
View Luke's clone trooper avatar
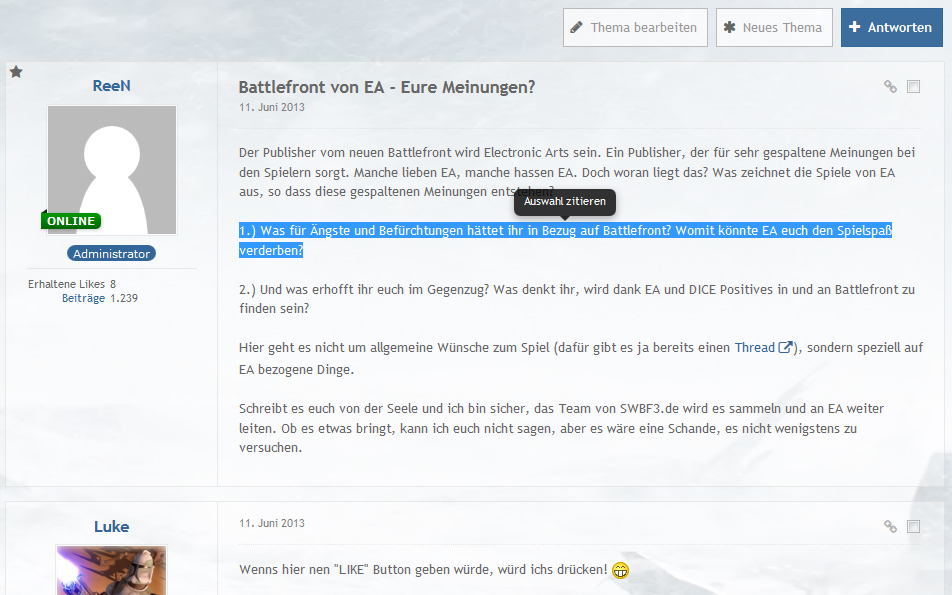[x=112, y=570]
